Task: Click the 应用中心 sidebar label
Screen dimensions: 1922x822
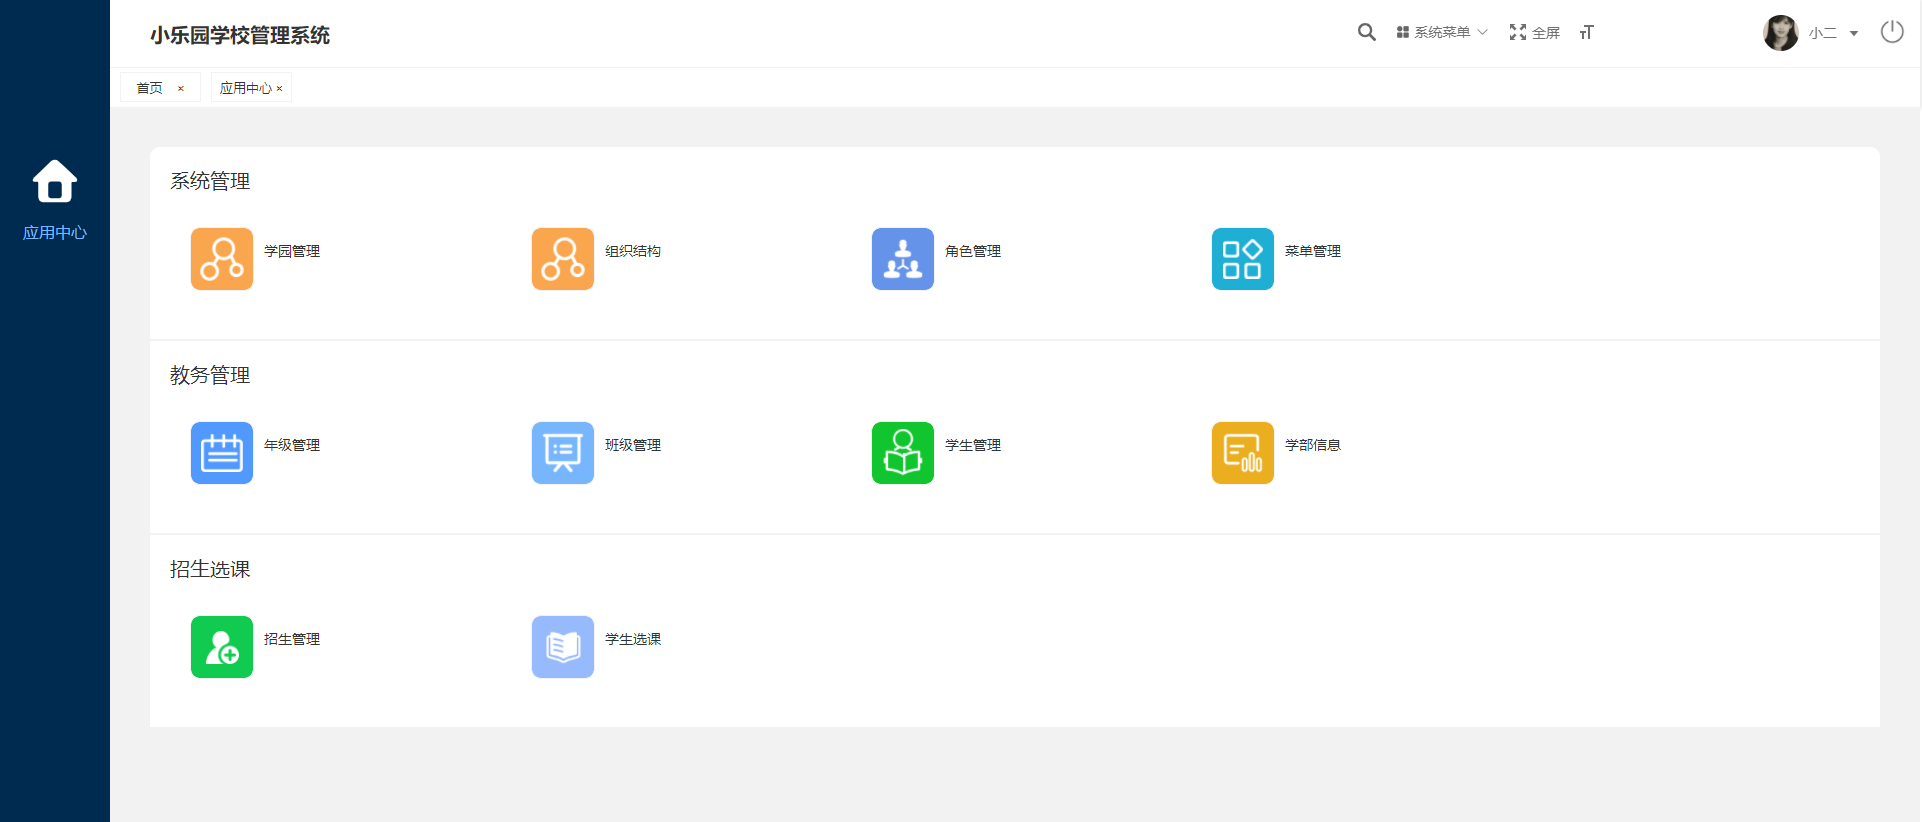Action: point(55,233)
